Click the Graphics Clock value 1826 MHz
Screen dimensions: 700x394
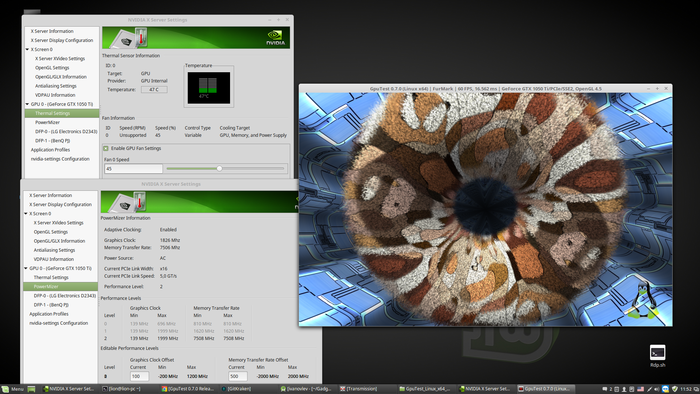pos(170,240)
